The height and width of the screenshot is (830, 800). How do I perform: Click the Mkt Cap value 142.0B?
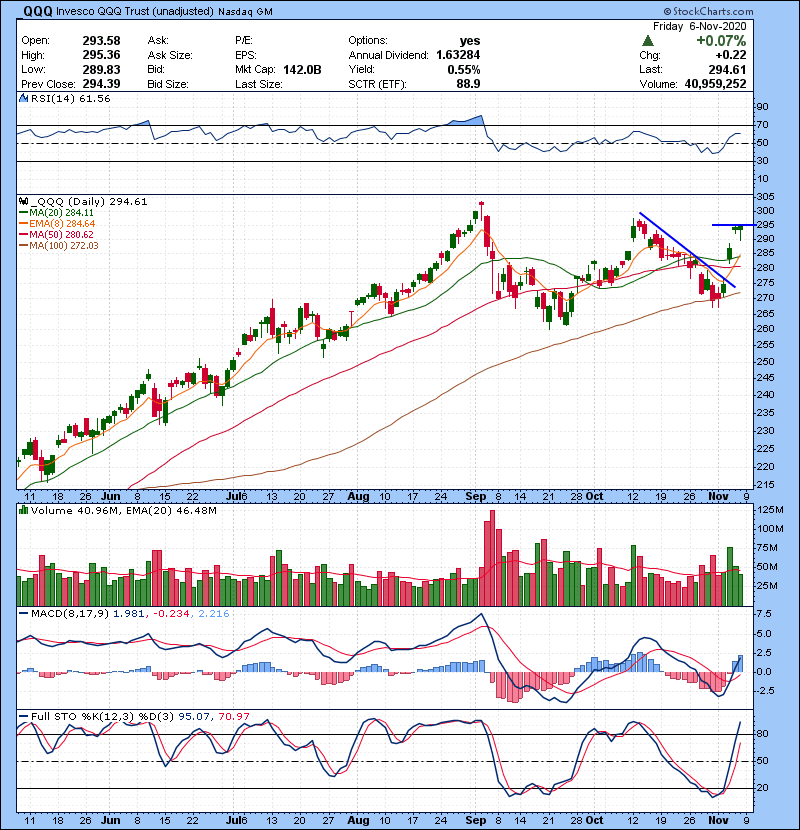[302, 69]
